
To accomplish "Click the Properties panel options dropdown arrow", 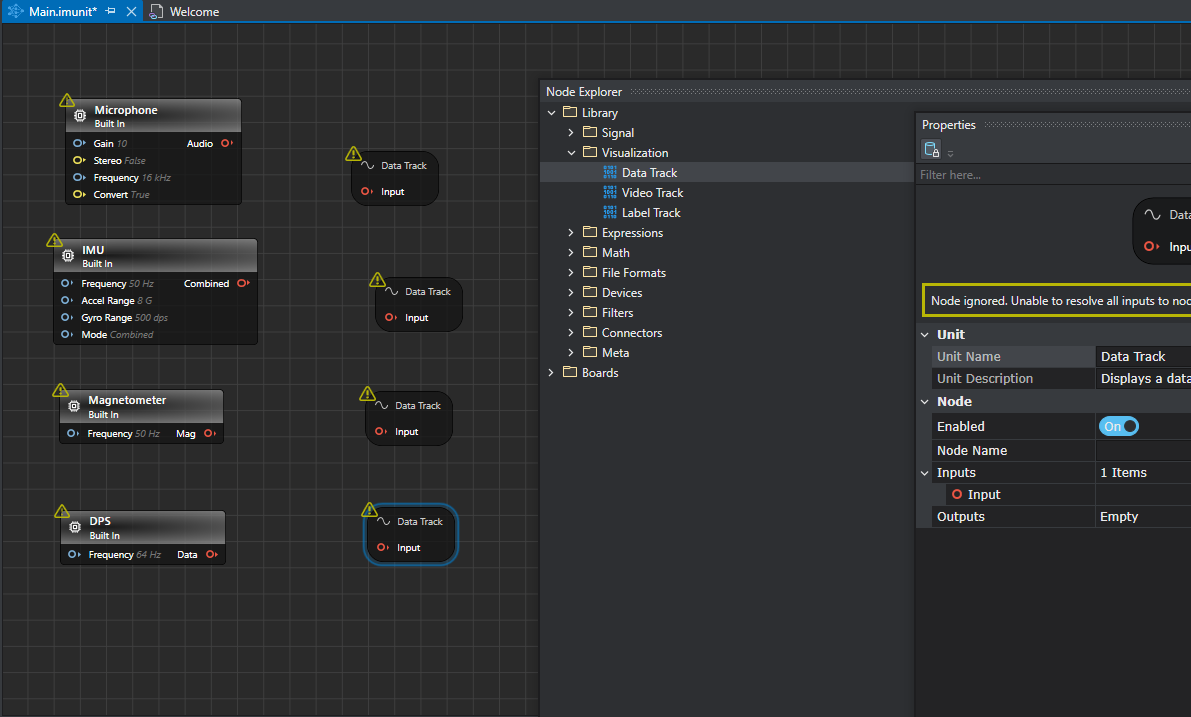I will (950, 153).
